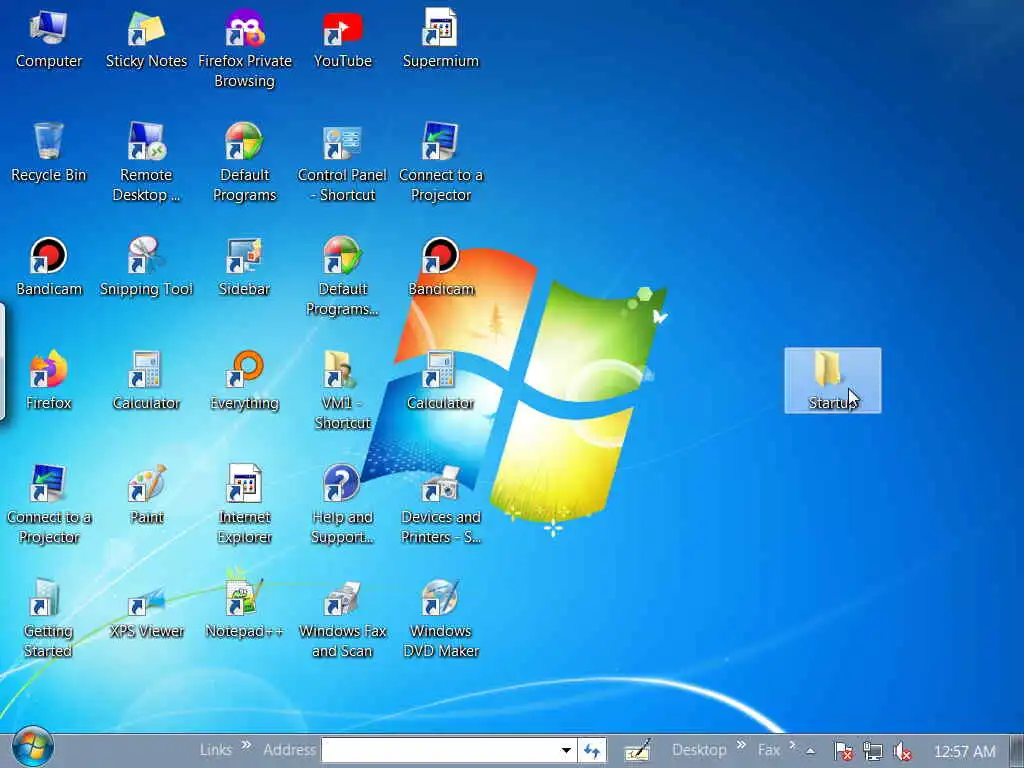Select the Supermium browser shortcut

(x=440, y=39)
